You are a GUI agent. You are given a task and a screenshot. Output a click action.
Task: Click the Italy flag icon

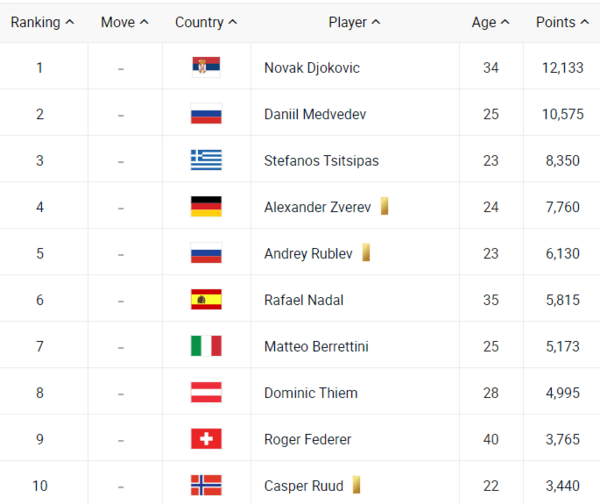[206, 346]
